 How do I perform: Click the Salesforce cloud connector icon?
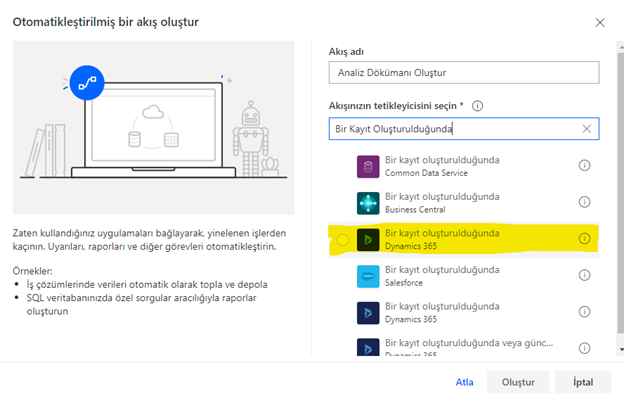(x=368, y=276)
